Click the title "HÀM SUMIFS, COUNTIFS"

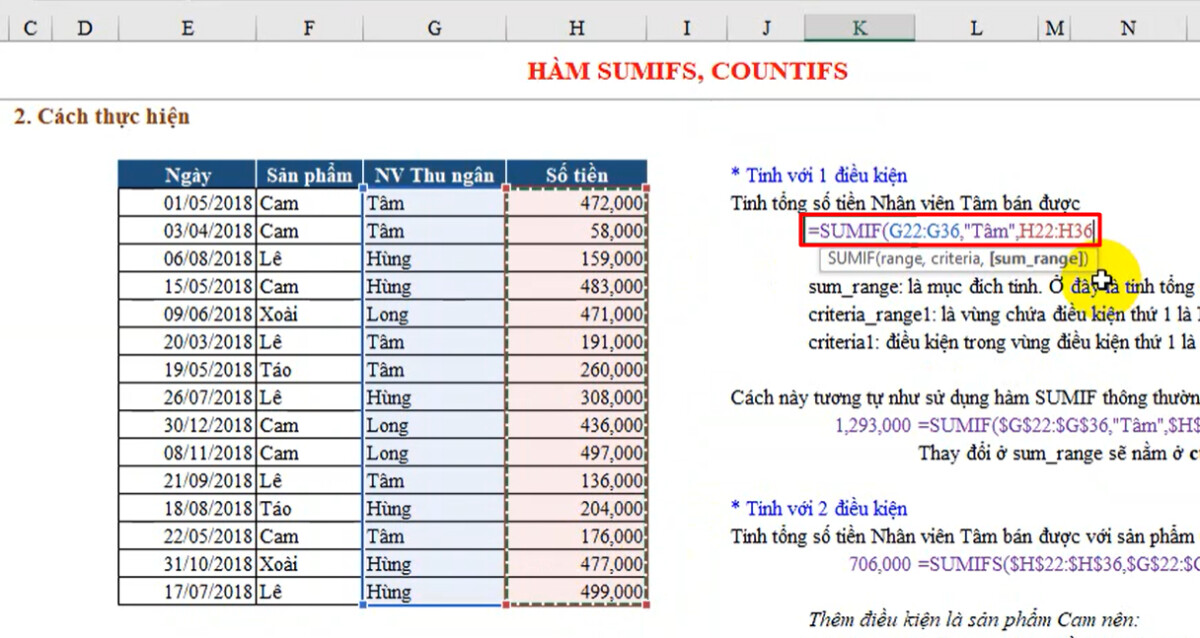(x=687, y=71)
